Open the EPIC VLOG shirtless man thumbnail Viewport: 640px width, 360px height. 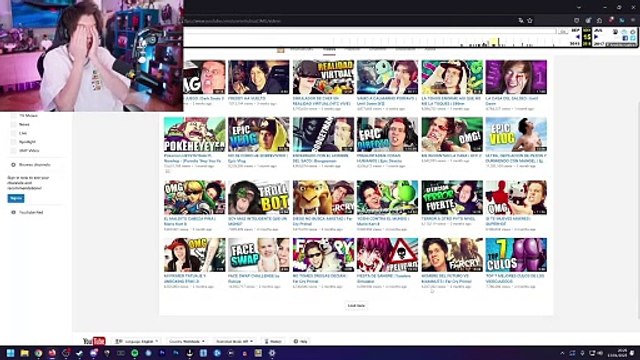(x=516, y=135)
